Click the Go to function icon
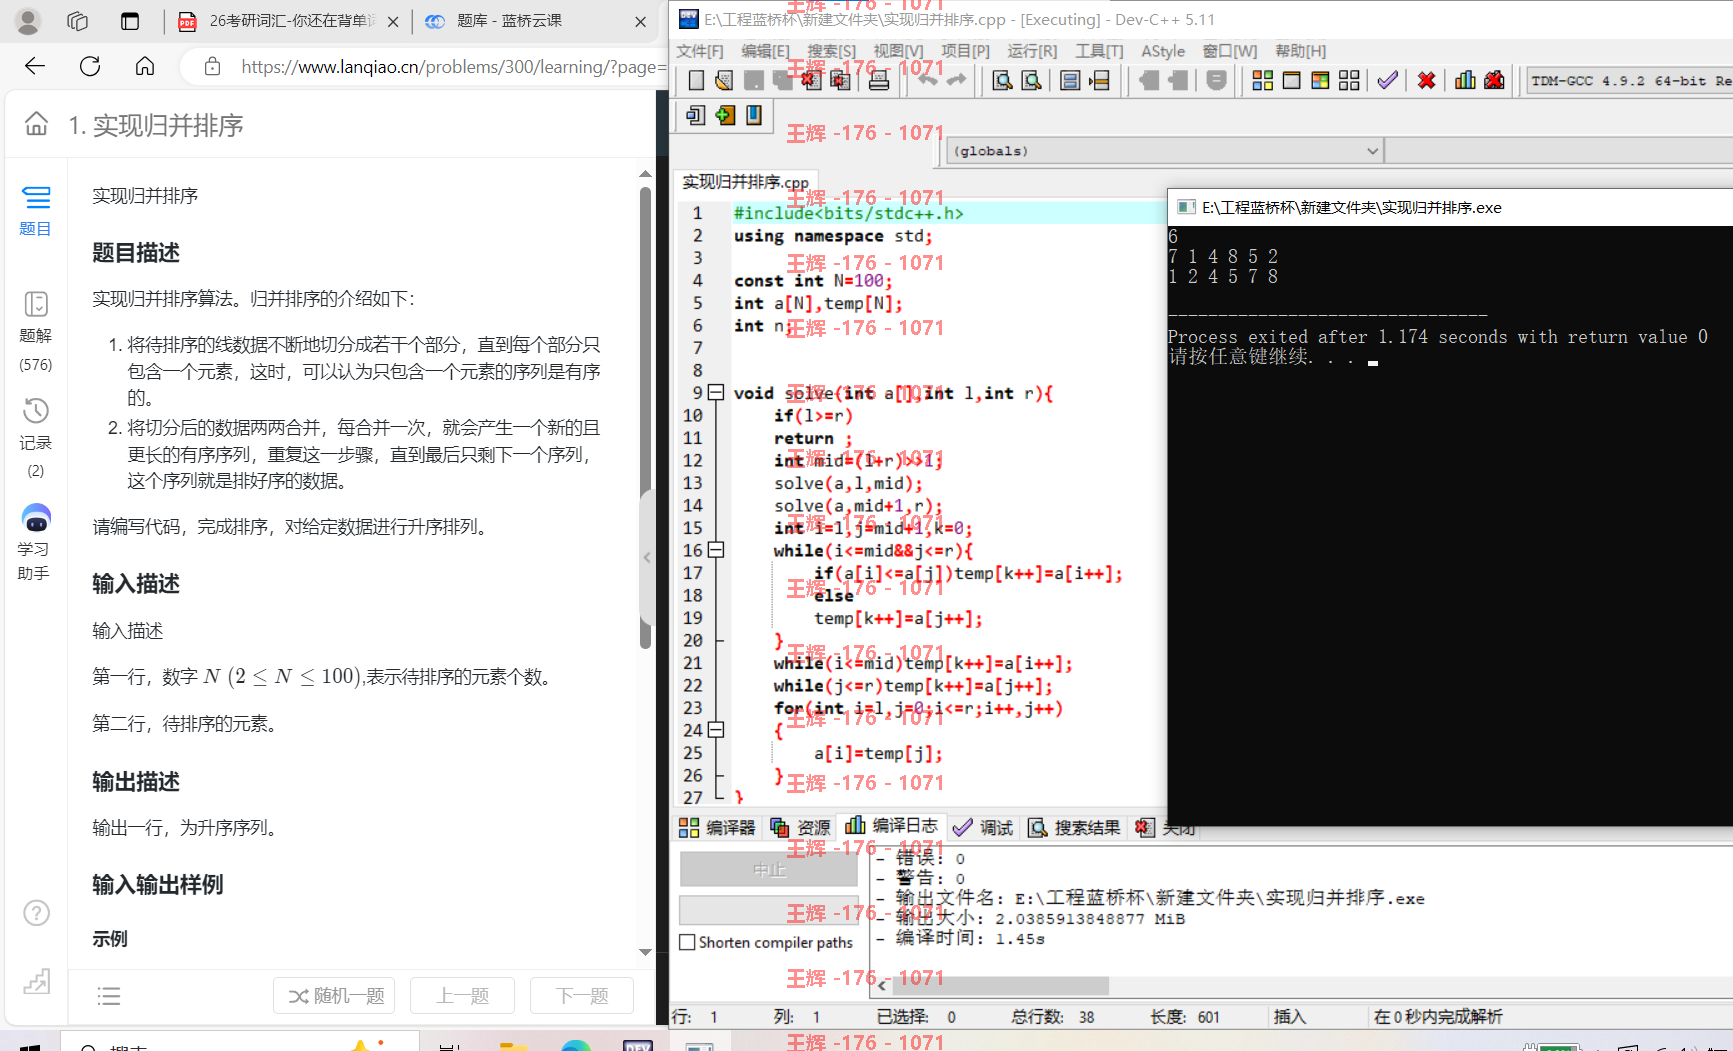1733x1051 pixels. click(1070, 81)
